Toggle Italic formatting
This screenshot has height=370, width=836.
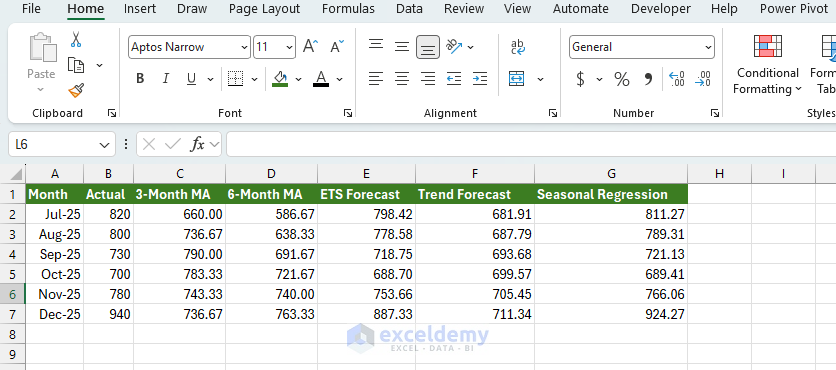166,79
